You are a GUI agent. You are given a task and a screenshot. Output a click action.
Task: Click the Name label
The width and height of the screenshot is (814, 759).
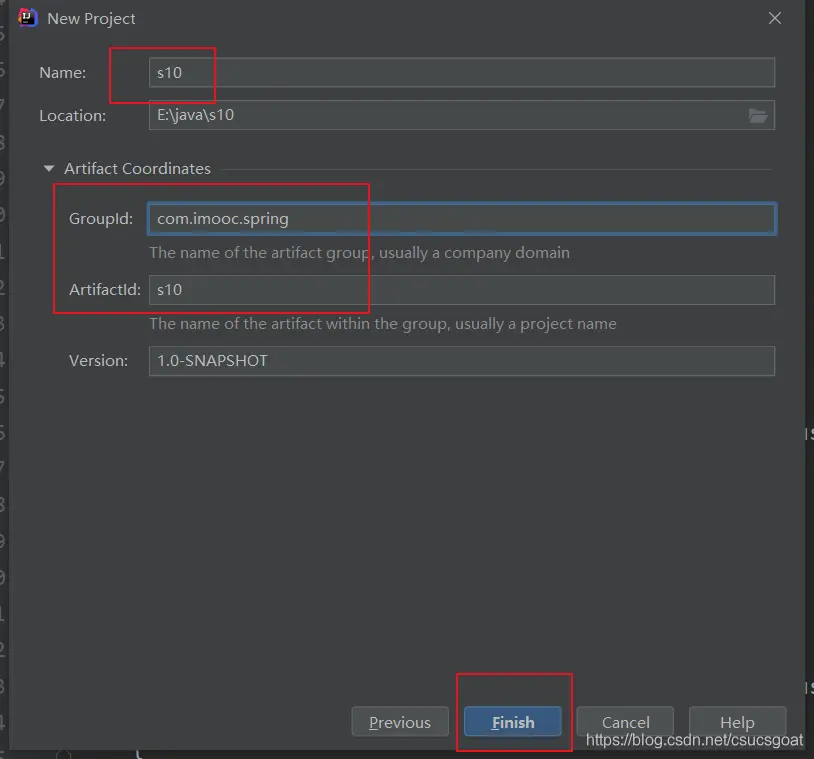tap(62, 73)
